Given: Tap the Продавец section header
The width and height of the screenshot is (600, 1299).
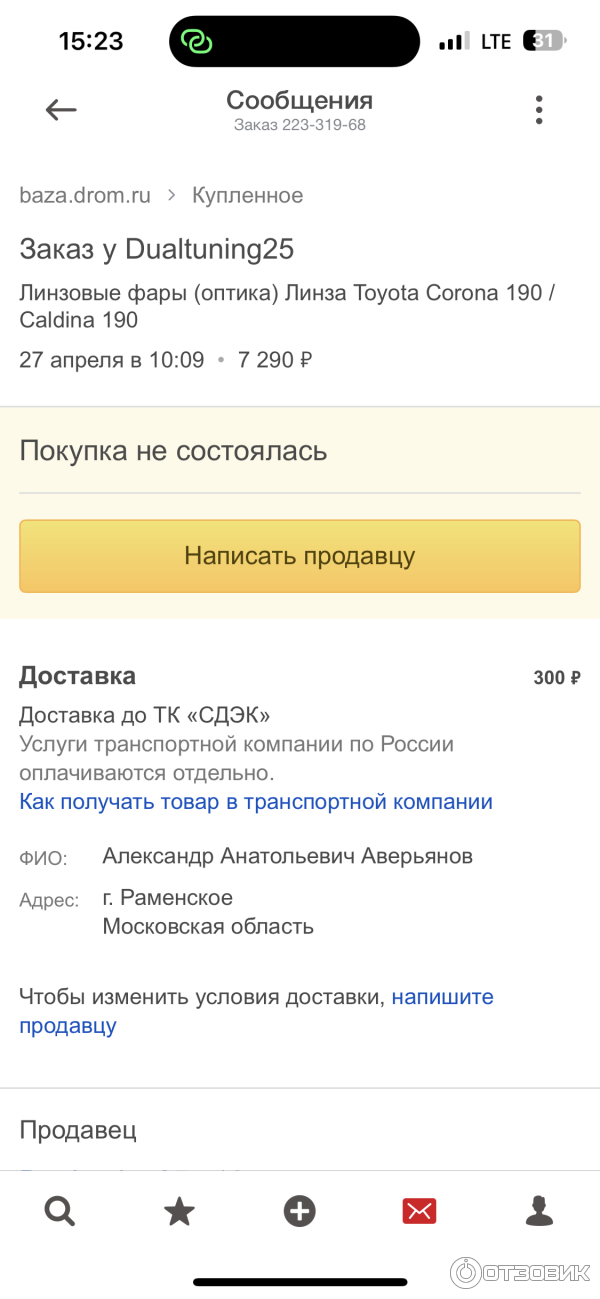Looking at the screenshot, I should point(77,1129).
